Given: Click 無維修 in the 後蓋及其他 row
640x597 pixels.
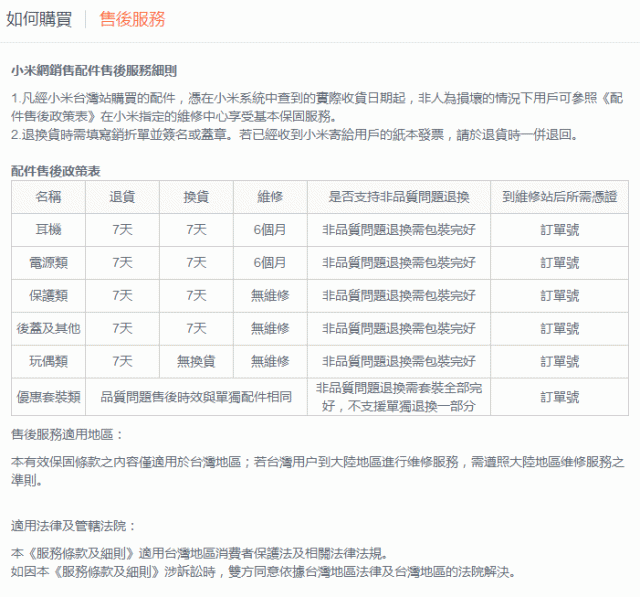Looking at the screenshot, I should point(270,328).
